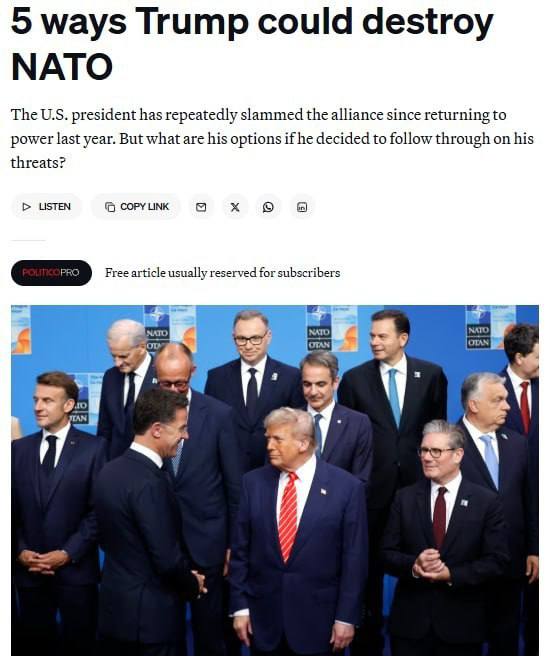Share the article via WhatsApp icon

pos(268,207)
